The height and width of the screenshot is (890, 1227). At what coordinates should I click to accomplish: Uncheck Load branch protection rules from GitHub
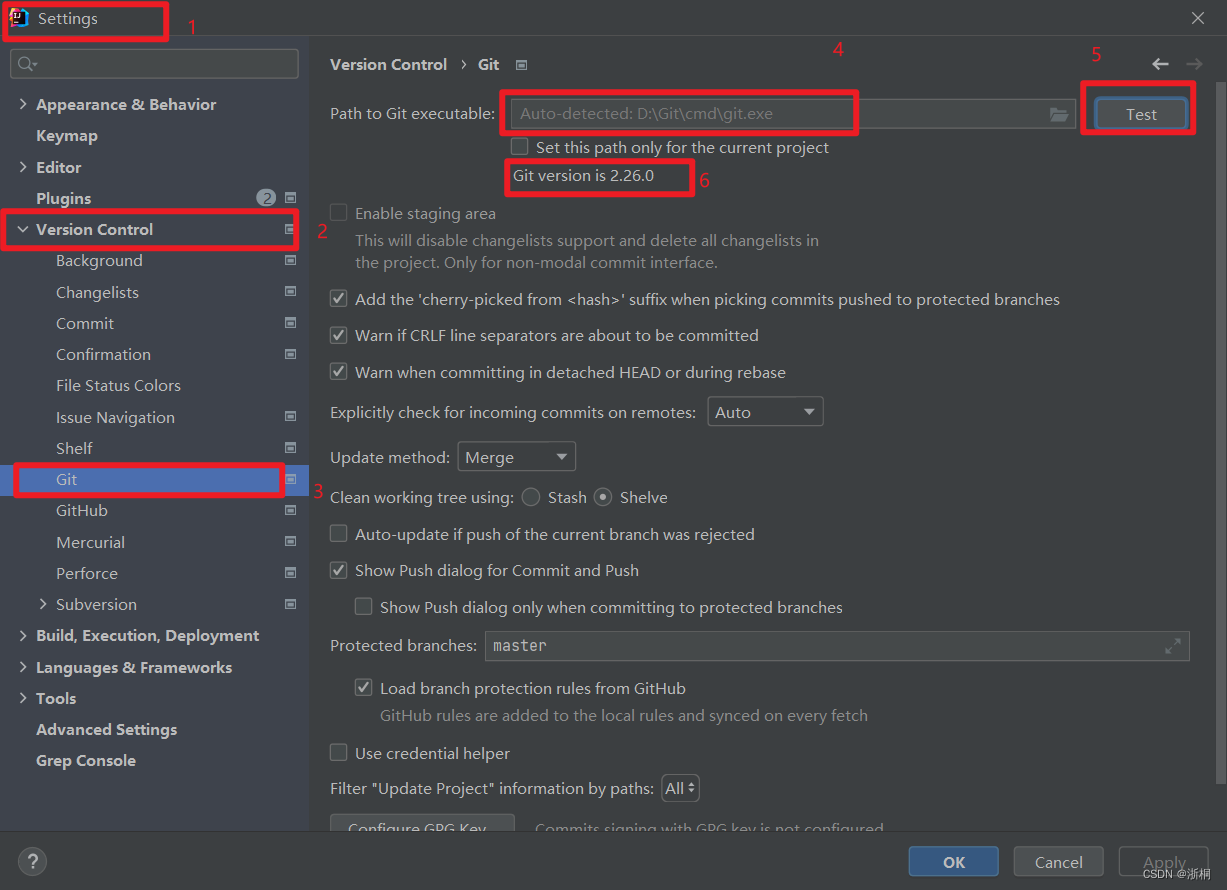tap(364, 688)
